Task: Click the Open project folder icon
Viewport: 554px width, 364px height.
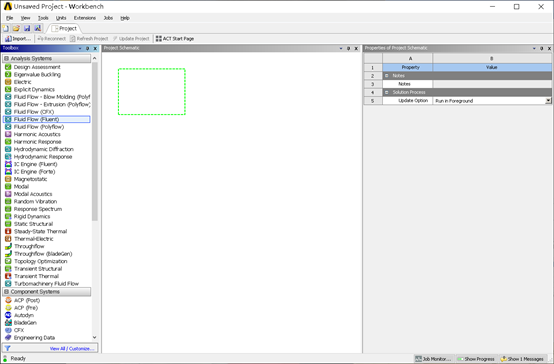Action: point(16,28)
